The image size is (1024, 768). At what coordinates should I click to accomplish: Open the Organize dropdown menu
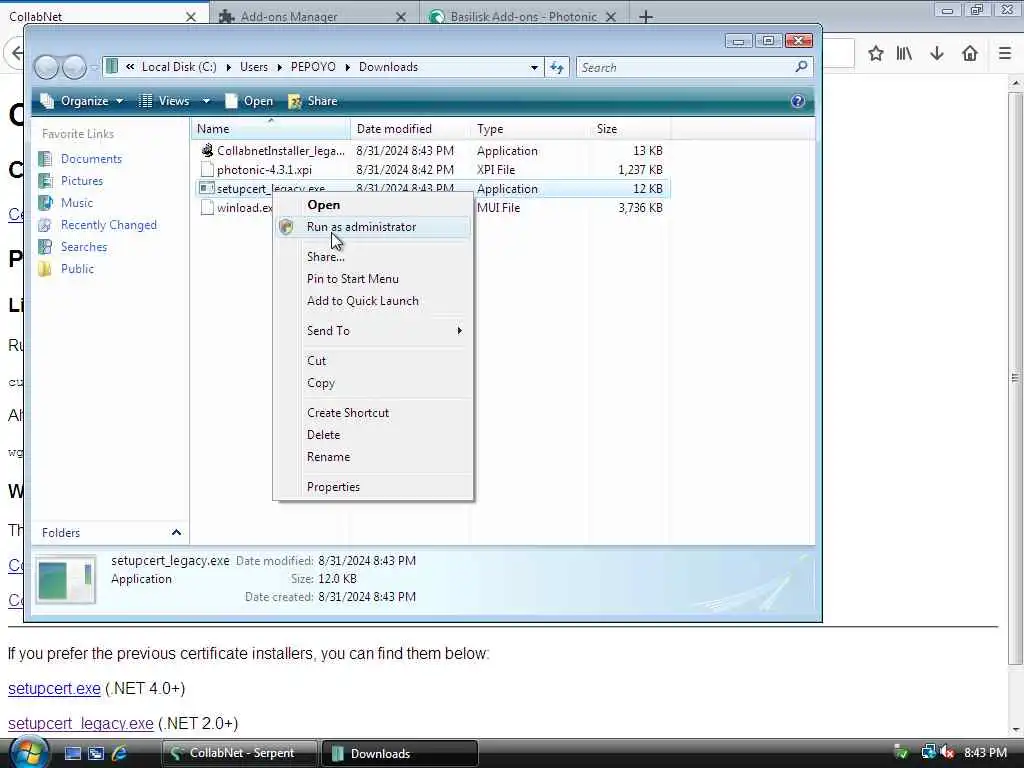coord(82,101)
